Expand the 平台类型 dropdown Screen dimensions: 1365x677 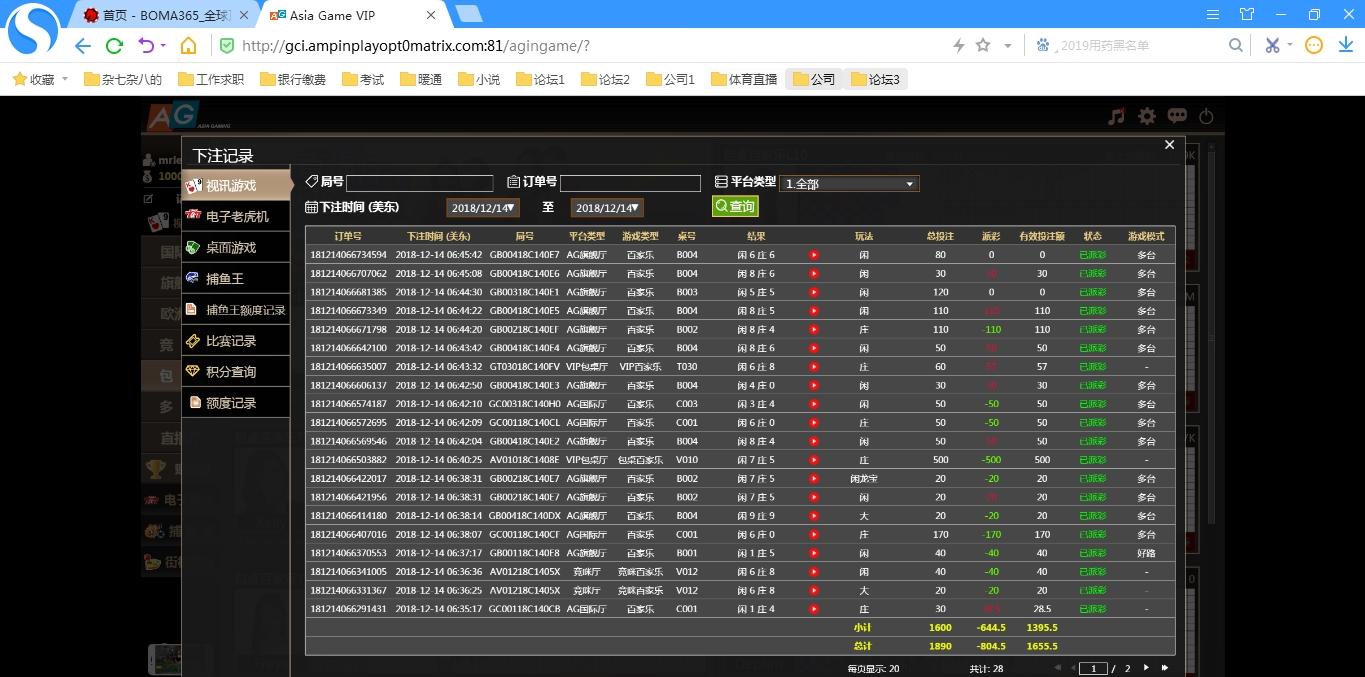[x=849, y=184]
